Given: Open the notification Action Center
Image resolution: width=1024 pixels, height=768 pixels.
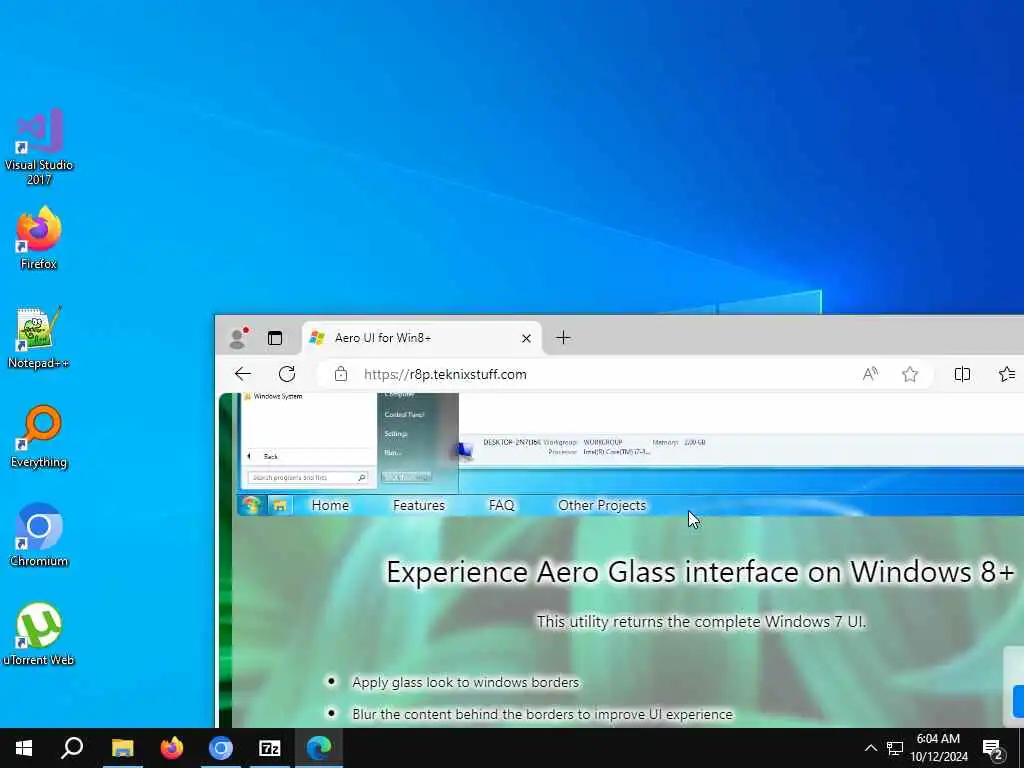Looking at the screenshot, I should click(x=993, y=749).
